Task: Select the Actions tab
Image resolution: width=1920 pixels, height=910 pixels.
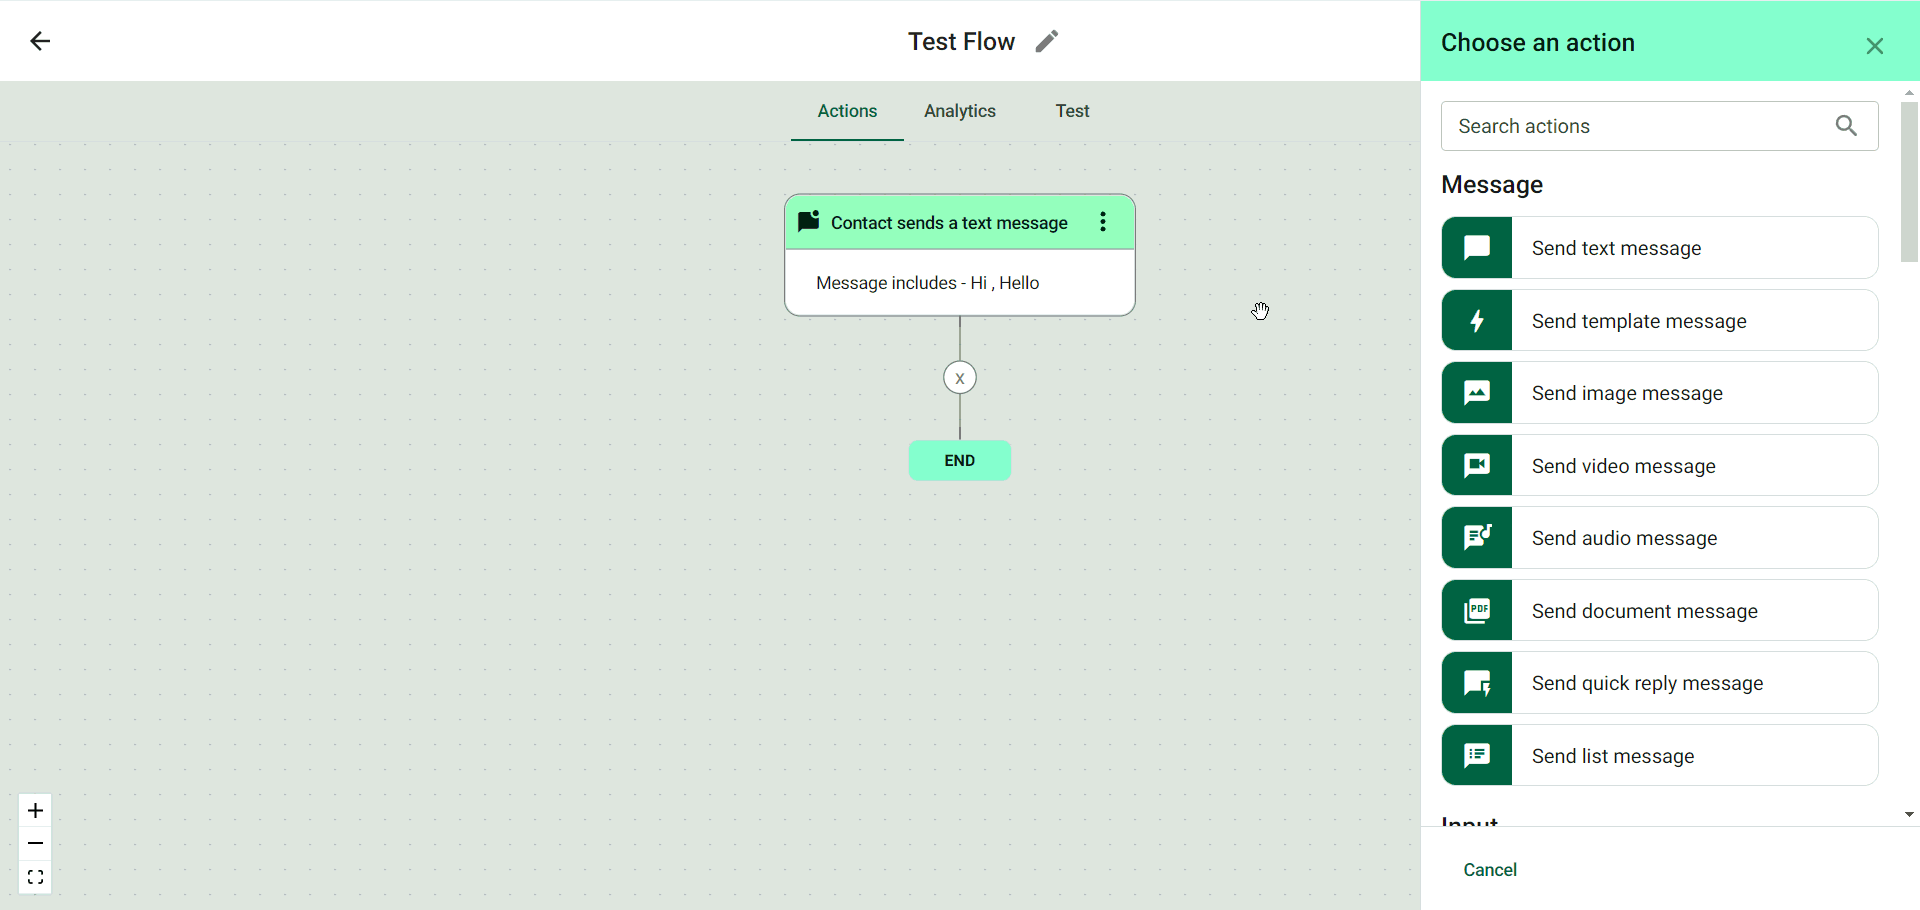Action: tap(847, 111)
